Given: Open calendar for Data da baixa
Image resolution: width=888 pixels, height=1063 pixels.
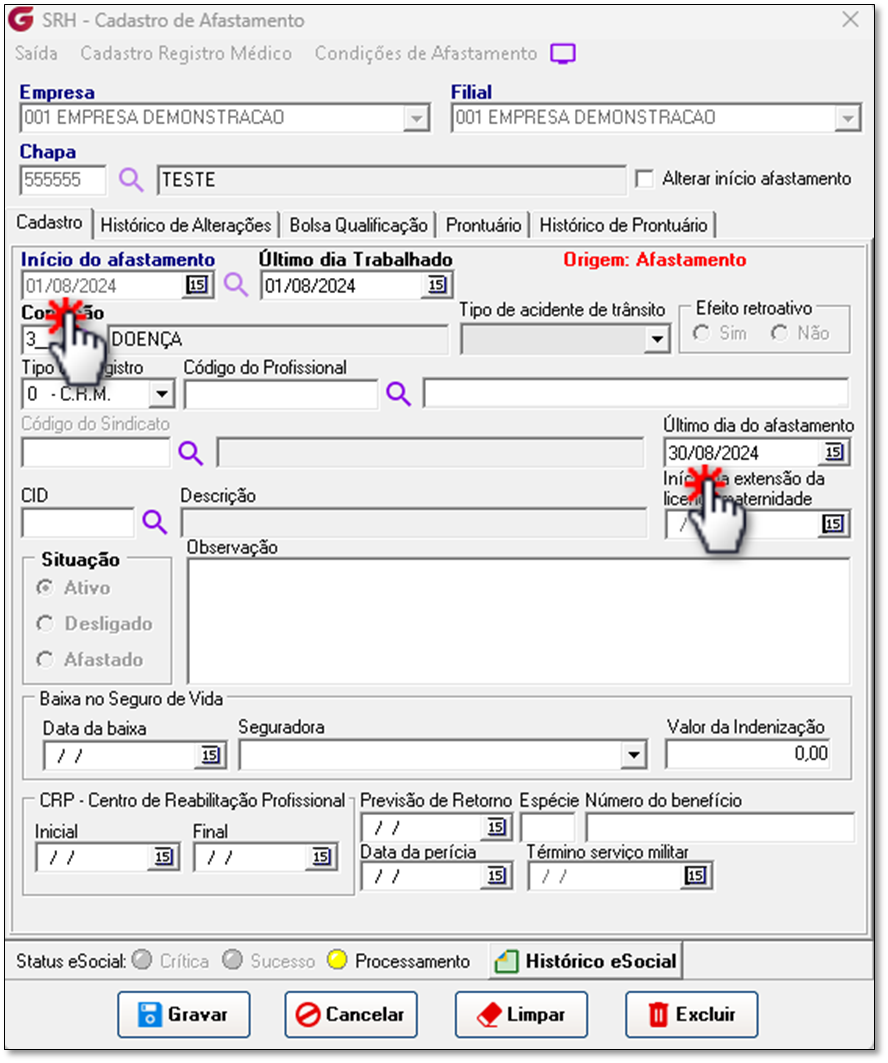Looking at the screenshot, I should click(210, 755).
